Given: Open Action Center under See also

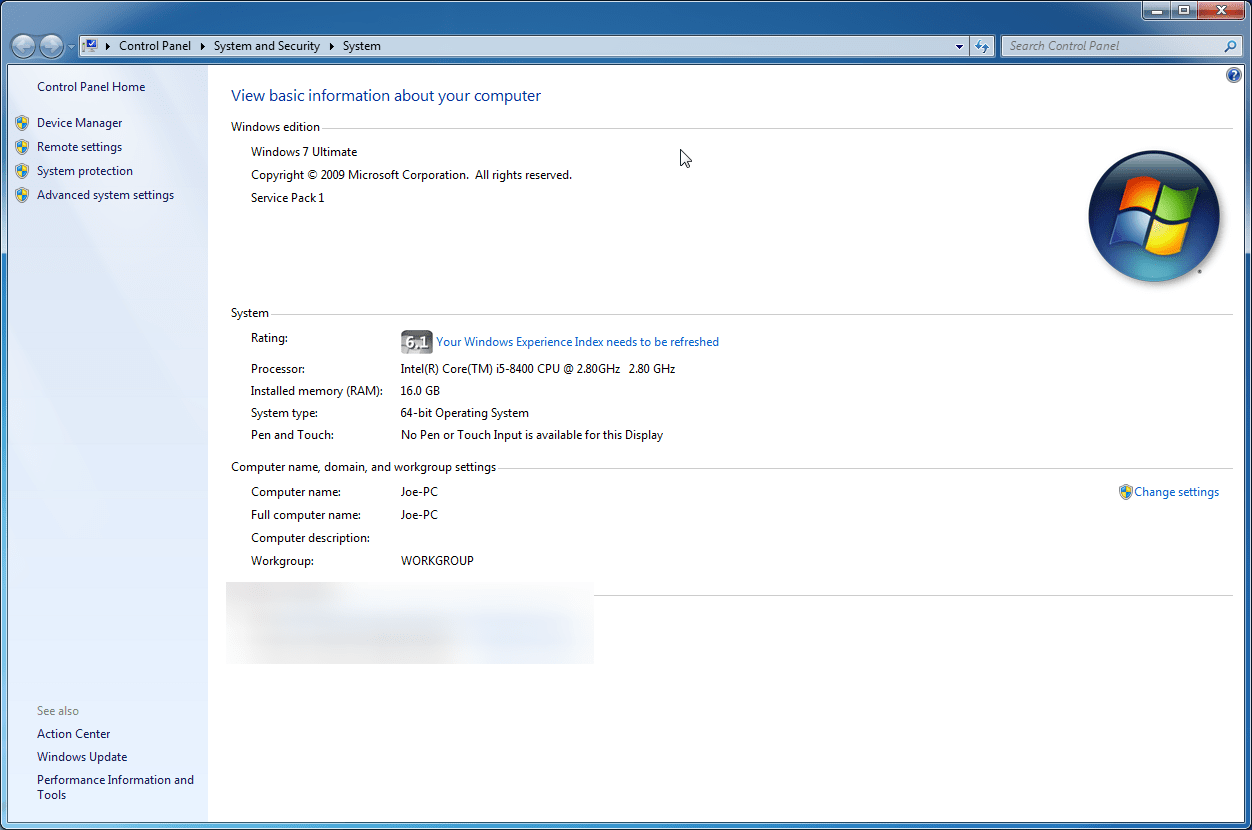Looking at the screenshot, I should 74,734.
